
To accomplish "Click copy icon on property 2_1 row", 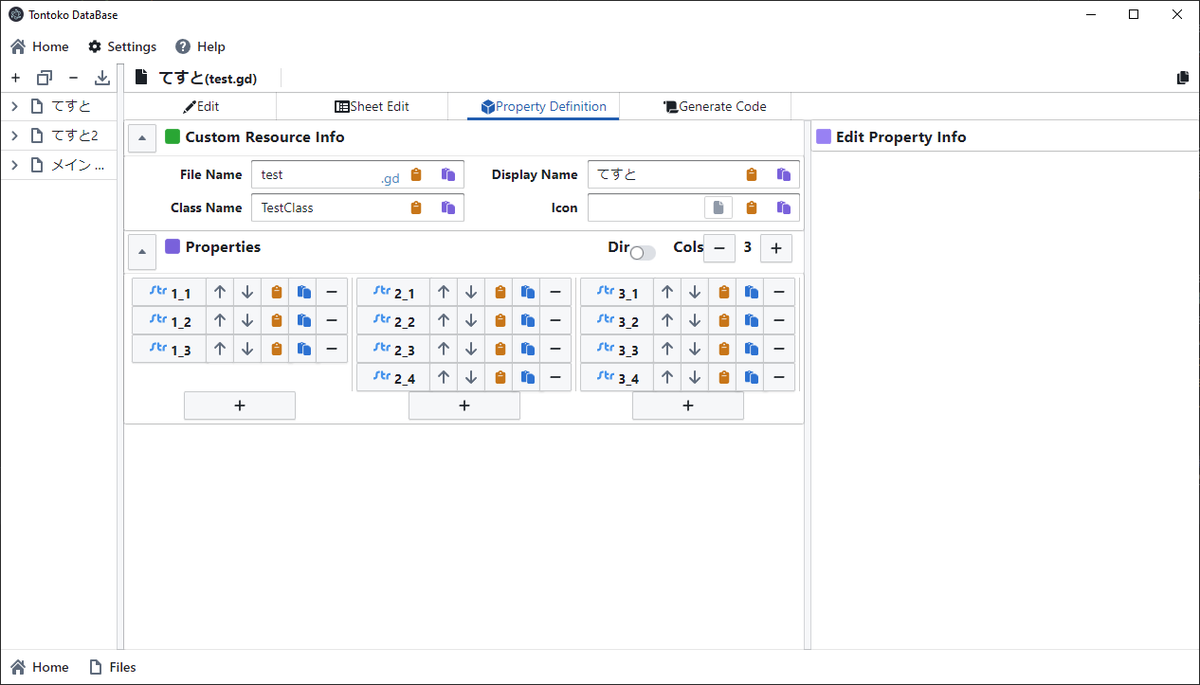I will point(528,293).
